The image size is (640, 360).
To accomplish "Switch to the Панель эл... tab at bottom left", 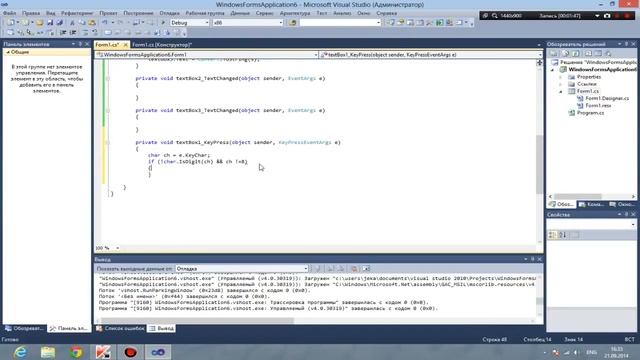I will click(x=69, y=328).
